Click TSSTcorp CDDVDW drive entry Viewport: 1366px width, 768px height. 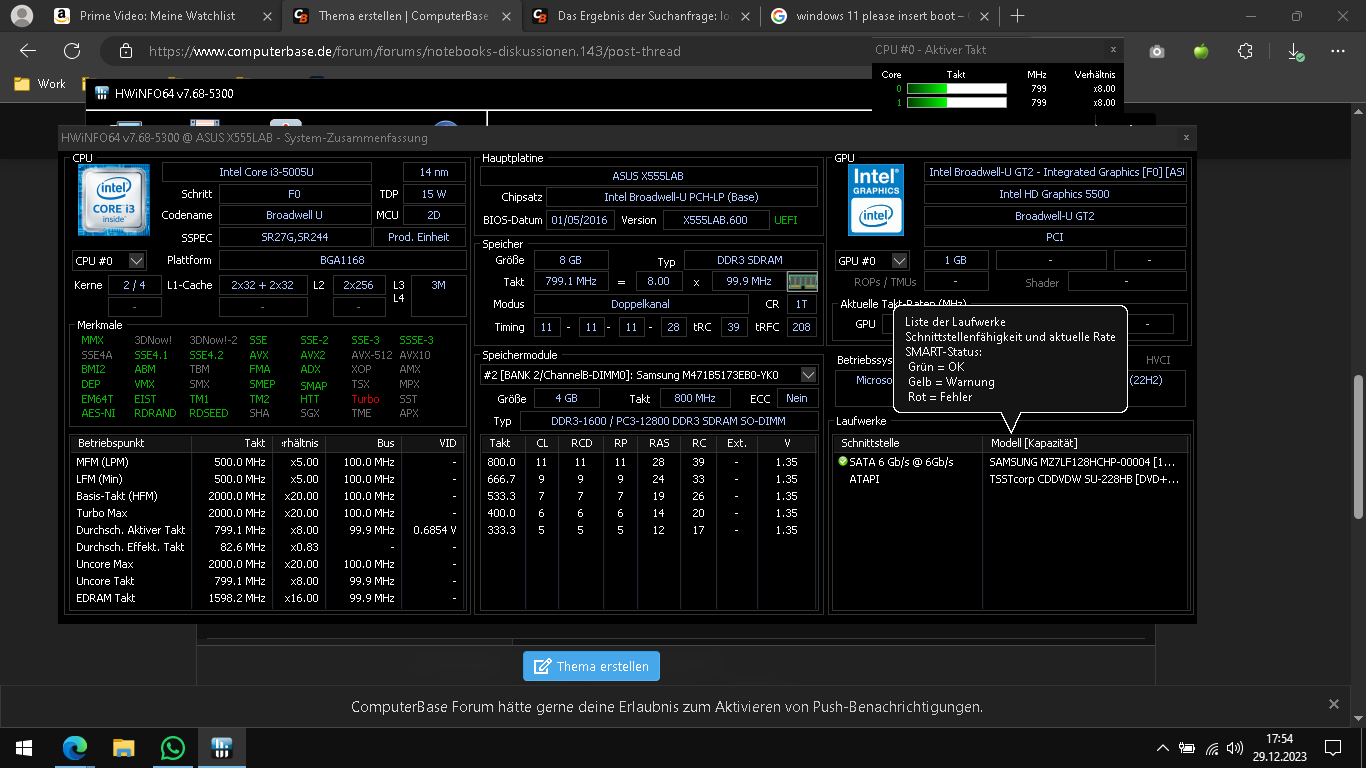click(x=1084, y=479)
